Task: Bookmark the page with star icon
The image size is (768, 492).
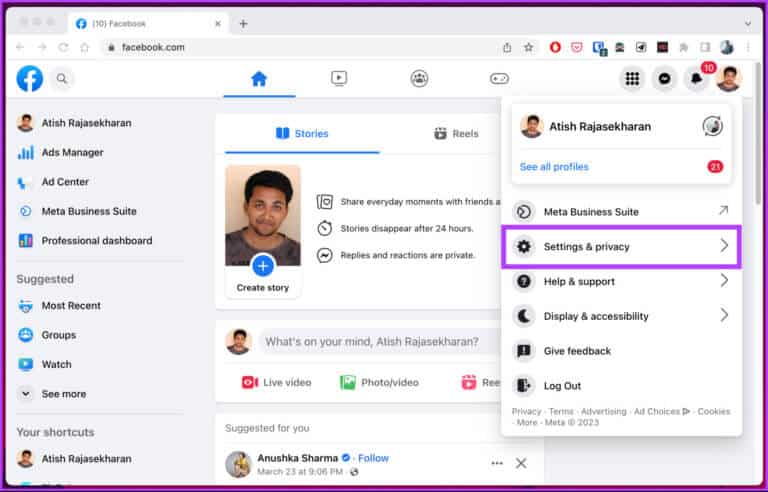Action: (x=528, y=48)
